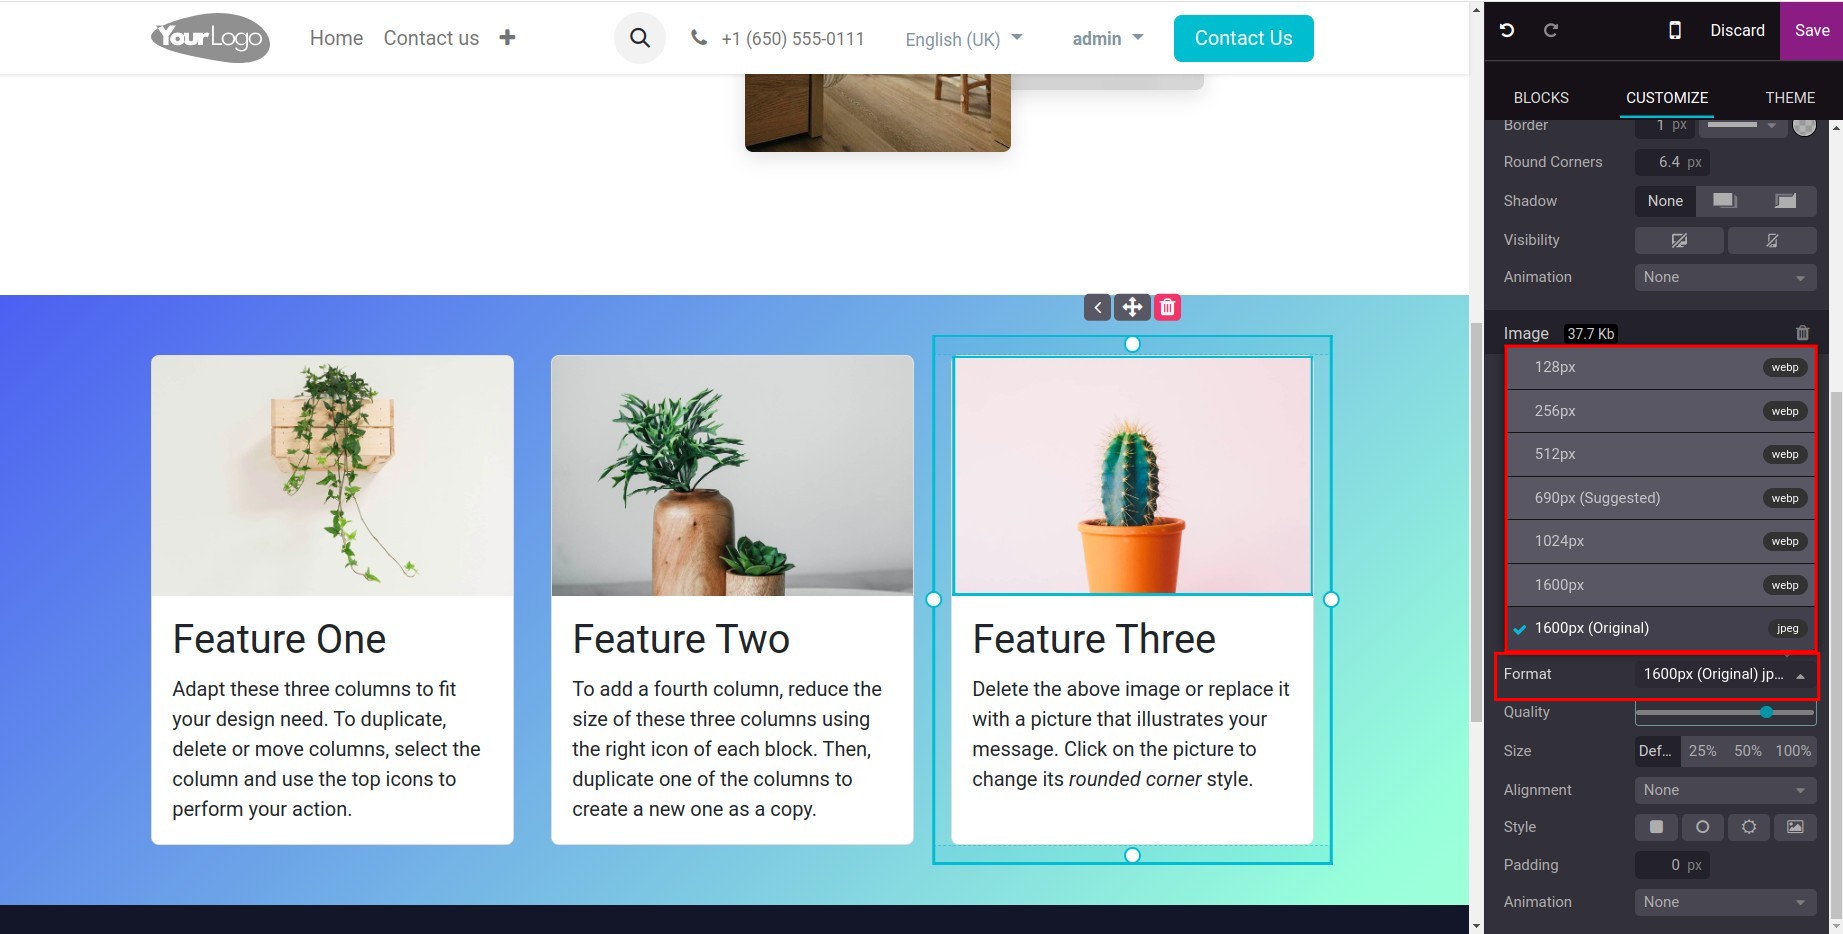Click the cactus image
This screenshot has width=1843, height=934.
point(1132,476)
